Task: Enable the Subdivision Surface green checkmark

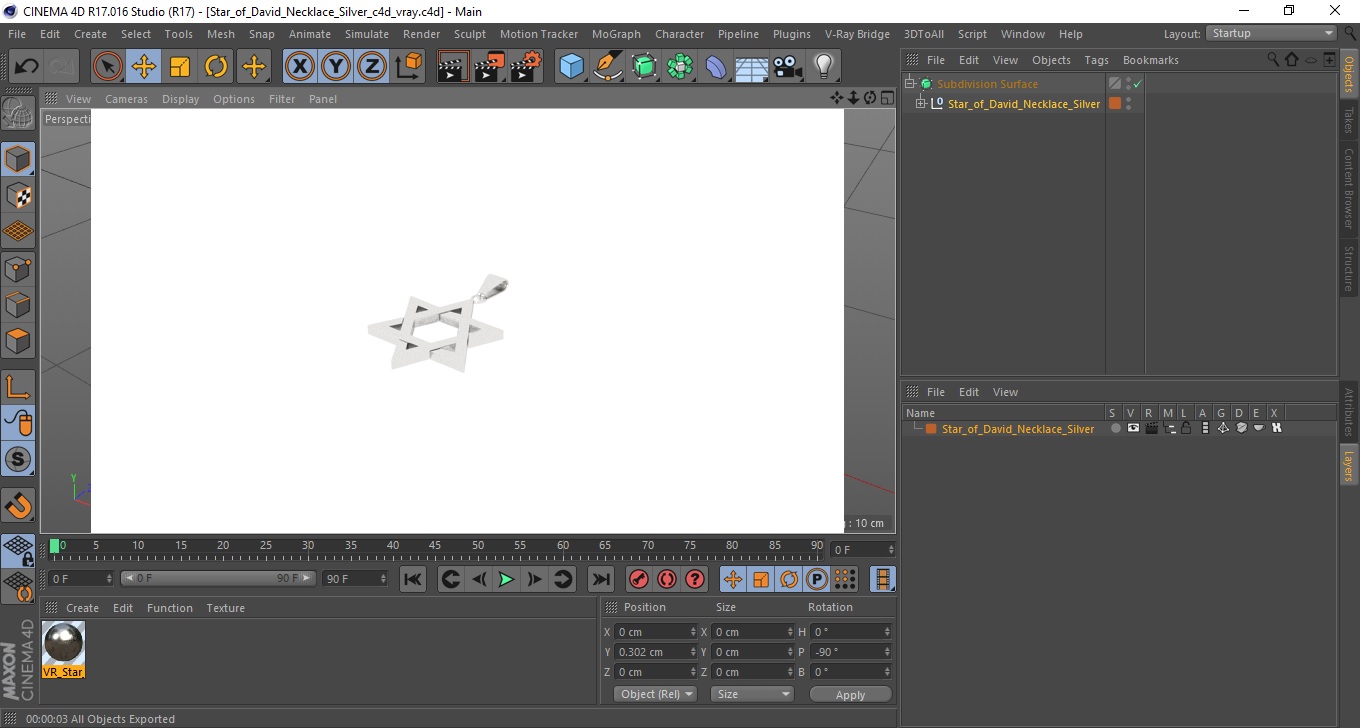Action: pyautogui.click(x=1137, y=84)
